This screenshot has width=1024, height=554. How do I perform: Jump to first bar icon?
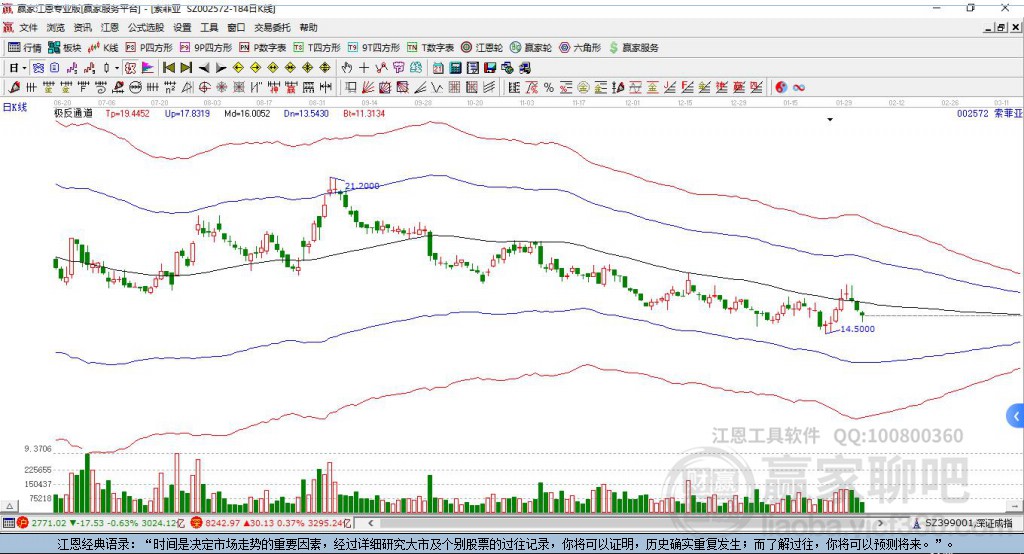point(168,68)
